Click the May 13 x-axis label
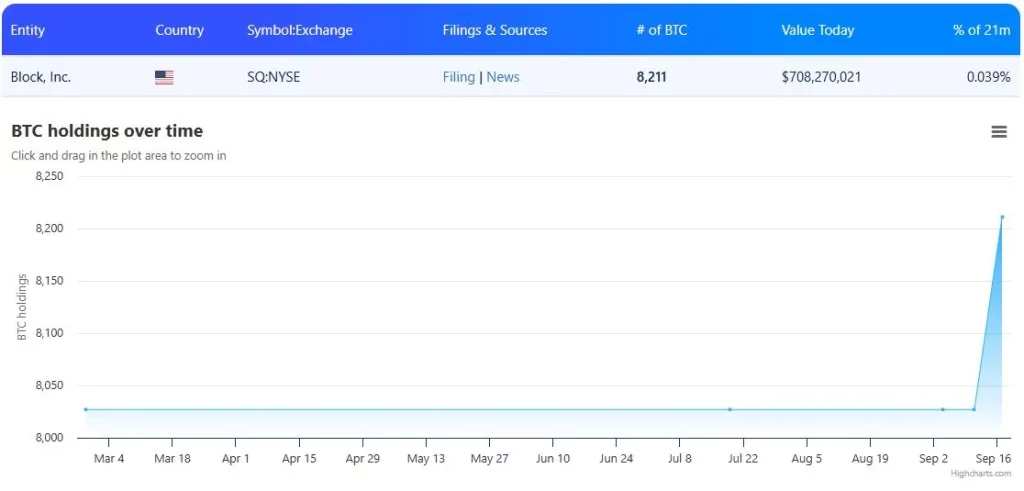 pos(426,458)
